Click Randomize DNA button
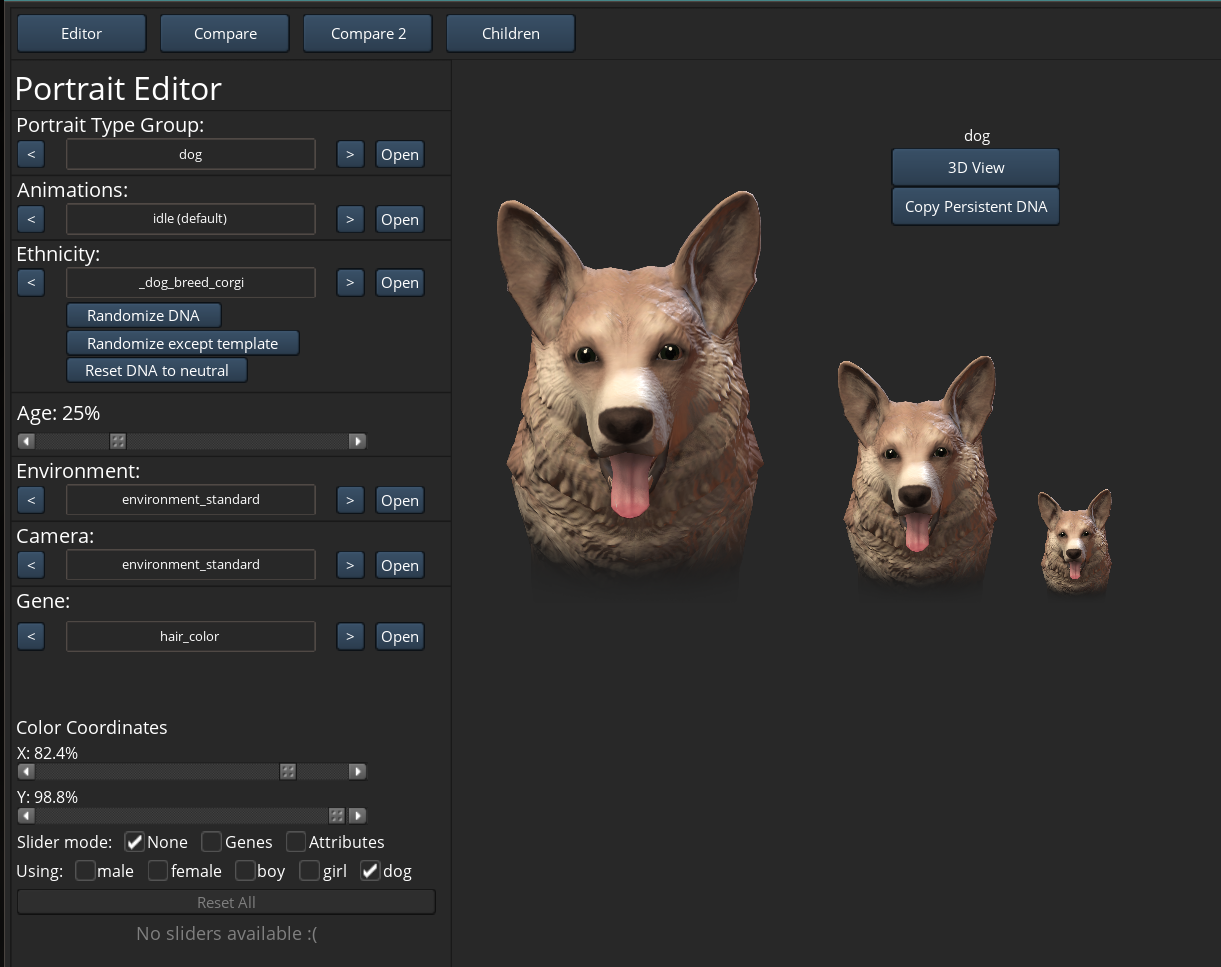 [143, 315]
